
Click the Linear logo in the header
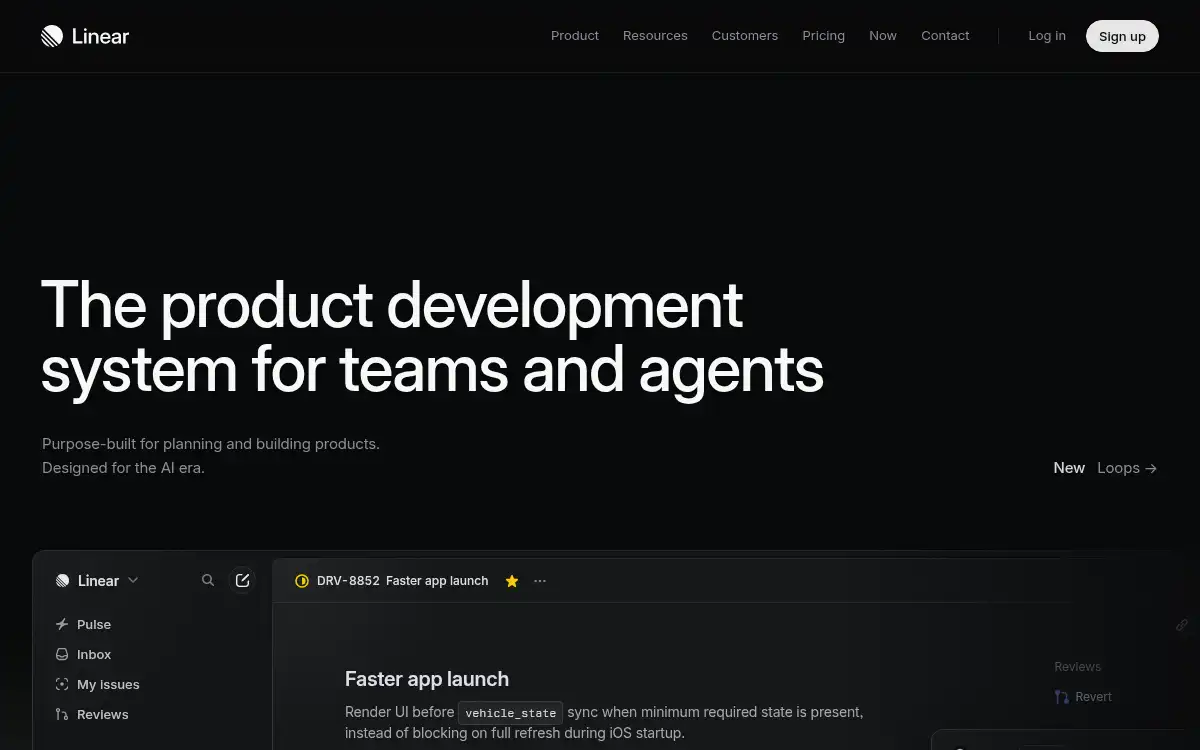(85, 36)
